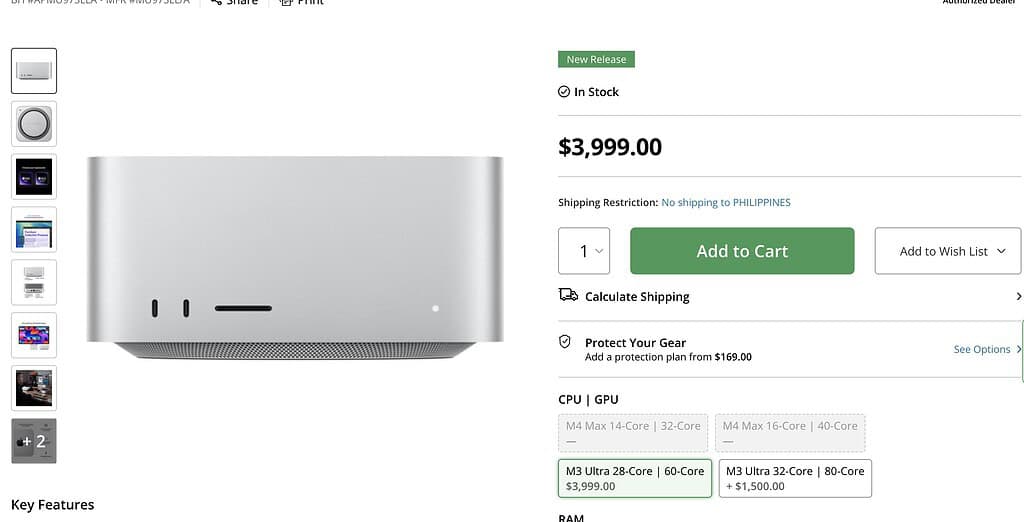
Task: Select the second thumbnail showing the round underside
Action: click(x=34, y=123)
